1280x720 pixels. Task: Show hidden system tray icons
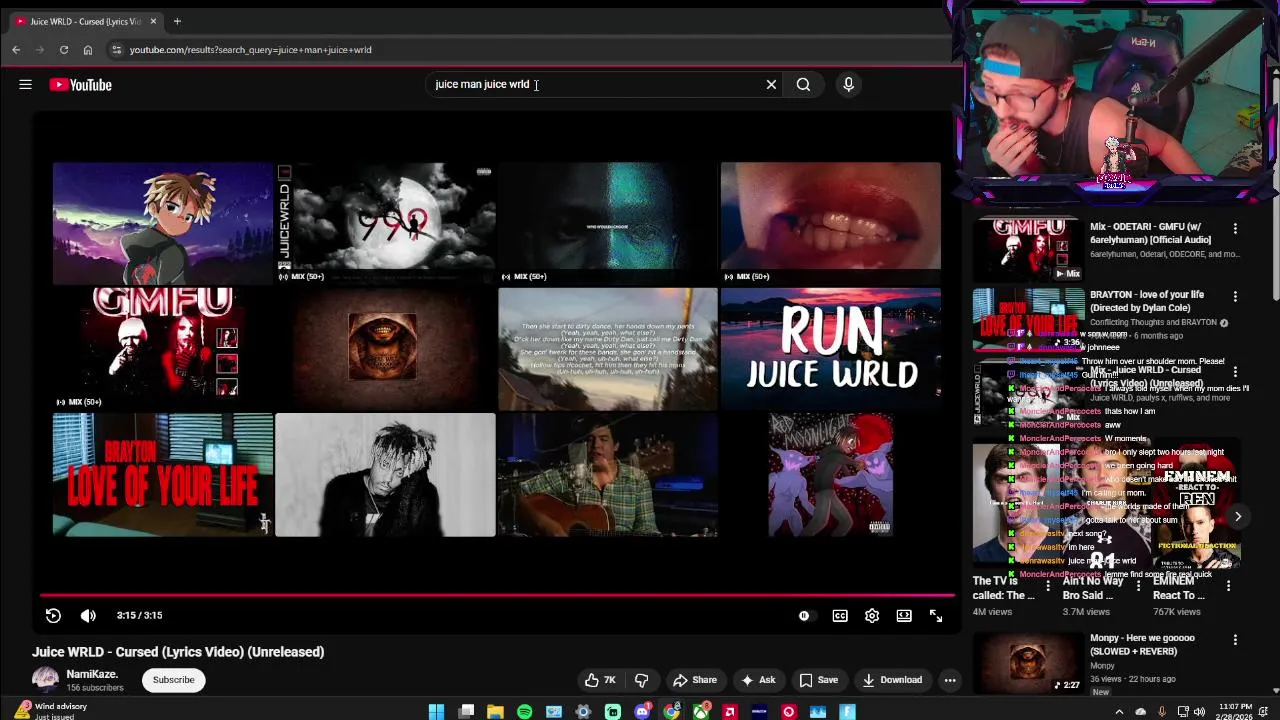[1120, 712]
